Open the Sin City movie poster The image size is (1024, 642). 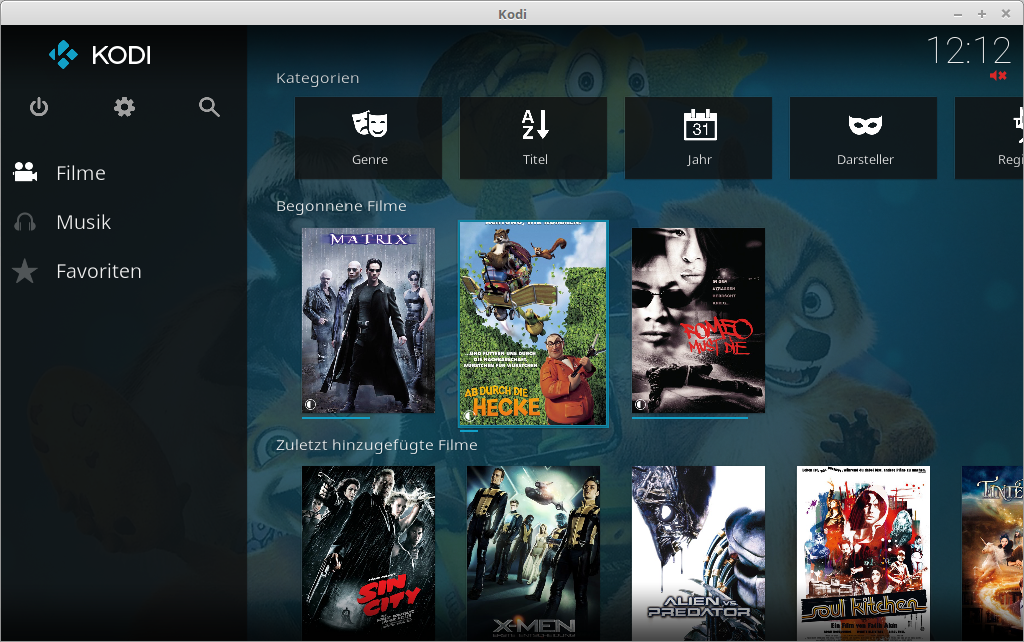coord(368,553)
